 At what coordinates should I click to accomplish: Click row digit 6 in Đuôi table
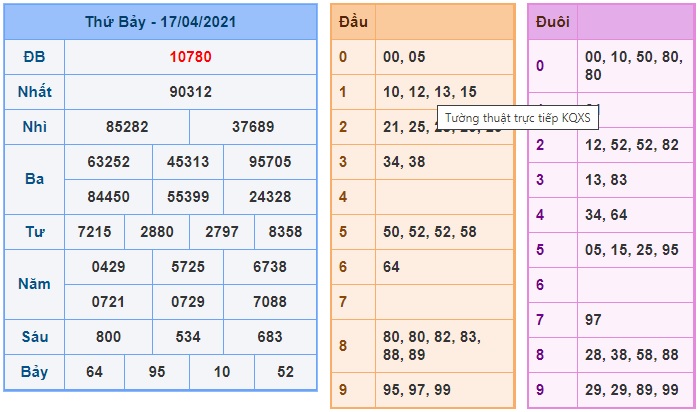pyautogui.click(x=540, y=285)
